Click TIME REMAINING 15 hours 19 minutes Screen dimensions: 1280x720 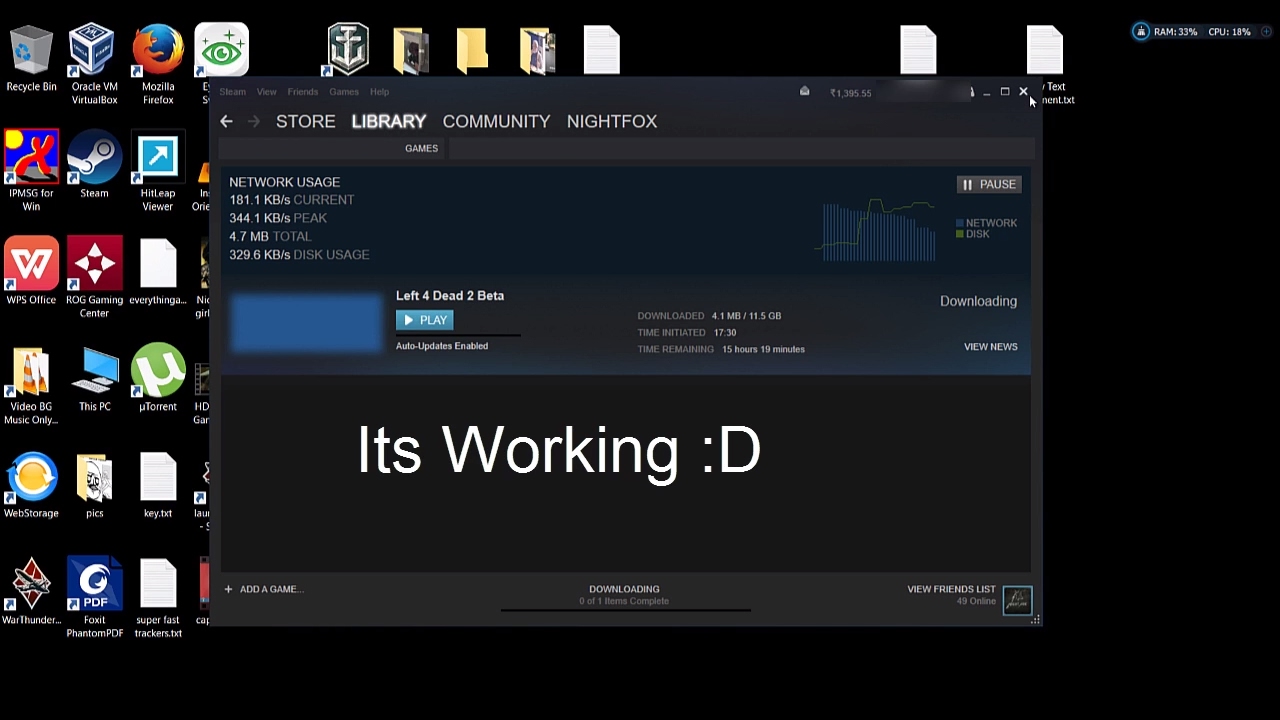[721, 349]
